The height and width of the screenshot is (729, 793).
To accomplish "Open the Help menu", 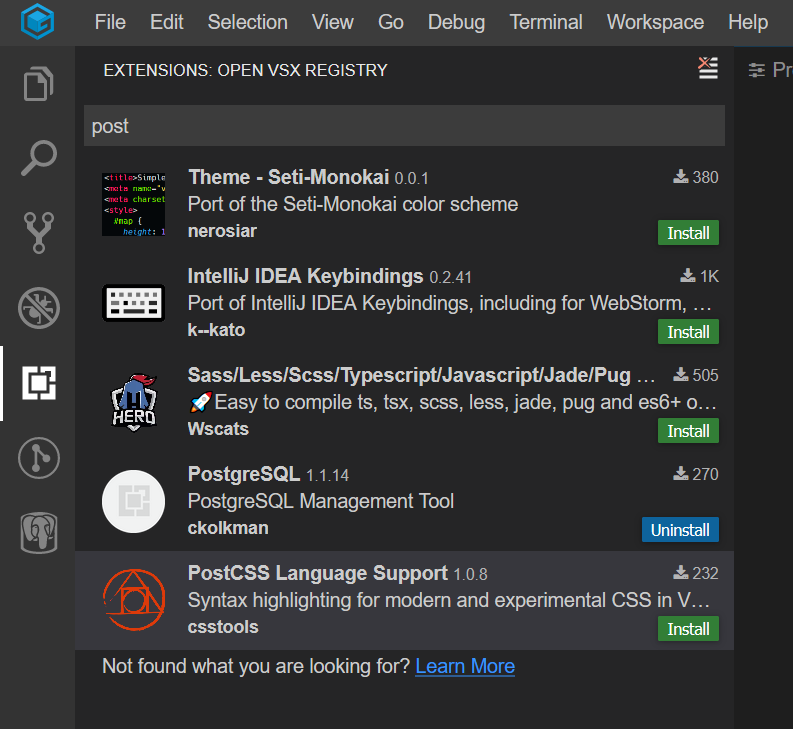I will [x=748, y=22].
